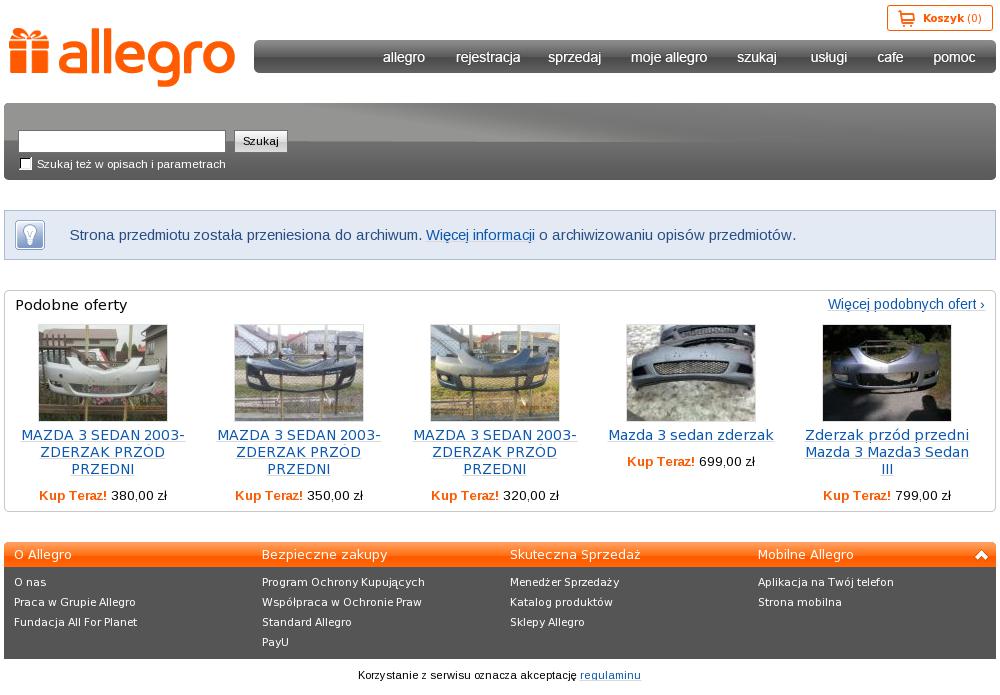Click the O Allegro footer heading

[43, 555]
